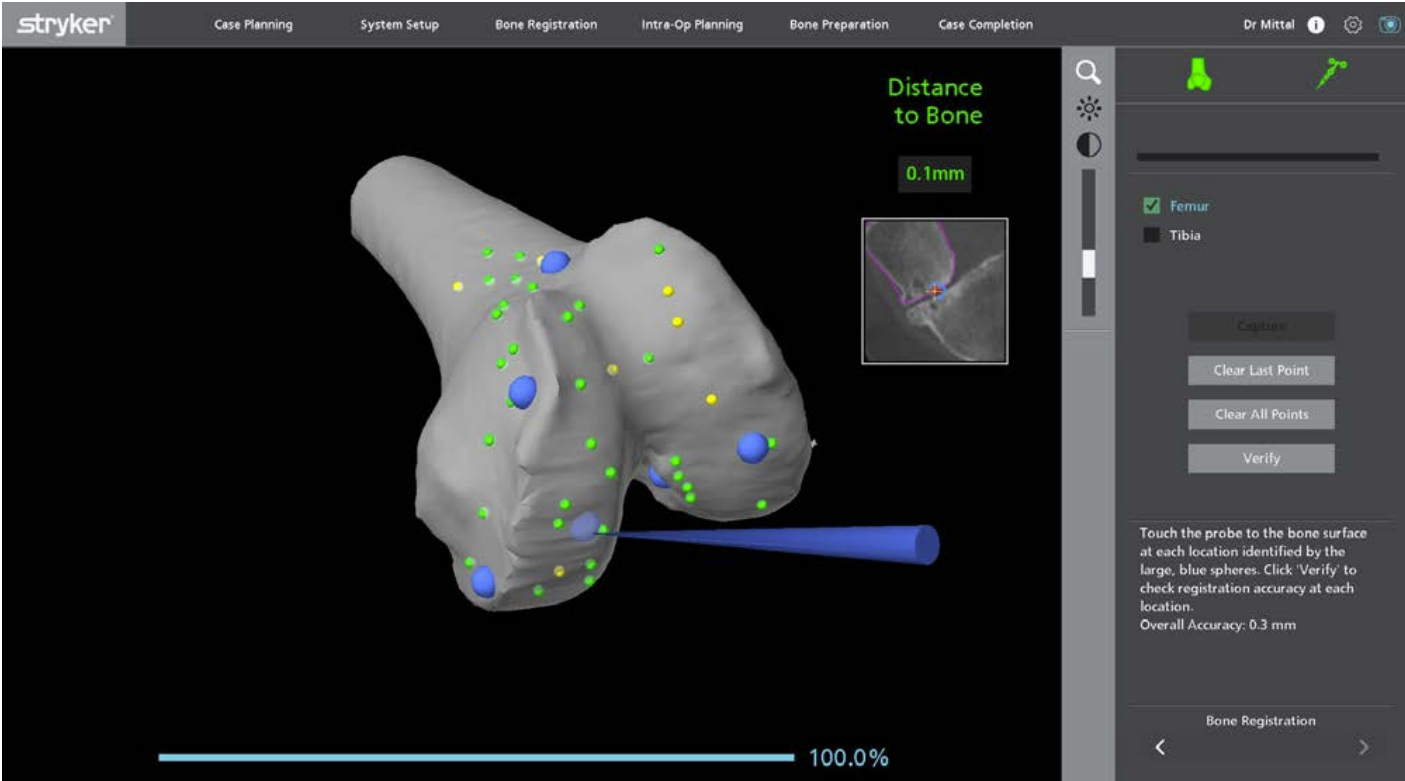Click the Overall Accuracy: 0.3 mm text
Image resolution: width=1405 pixels, height=781 pixels.
coord(1217,625)
